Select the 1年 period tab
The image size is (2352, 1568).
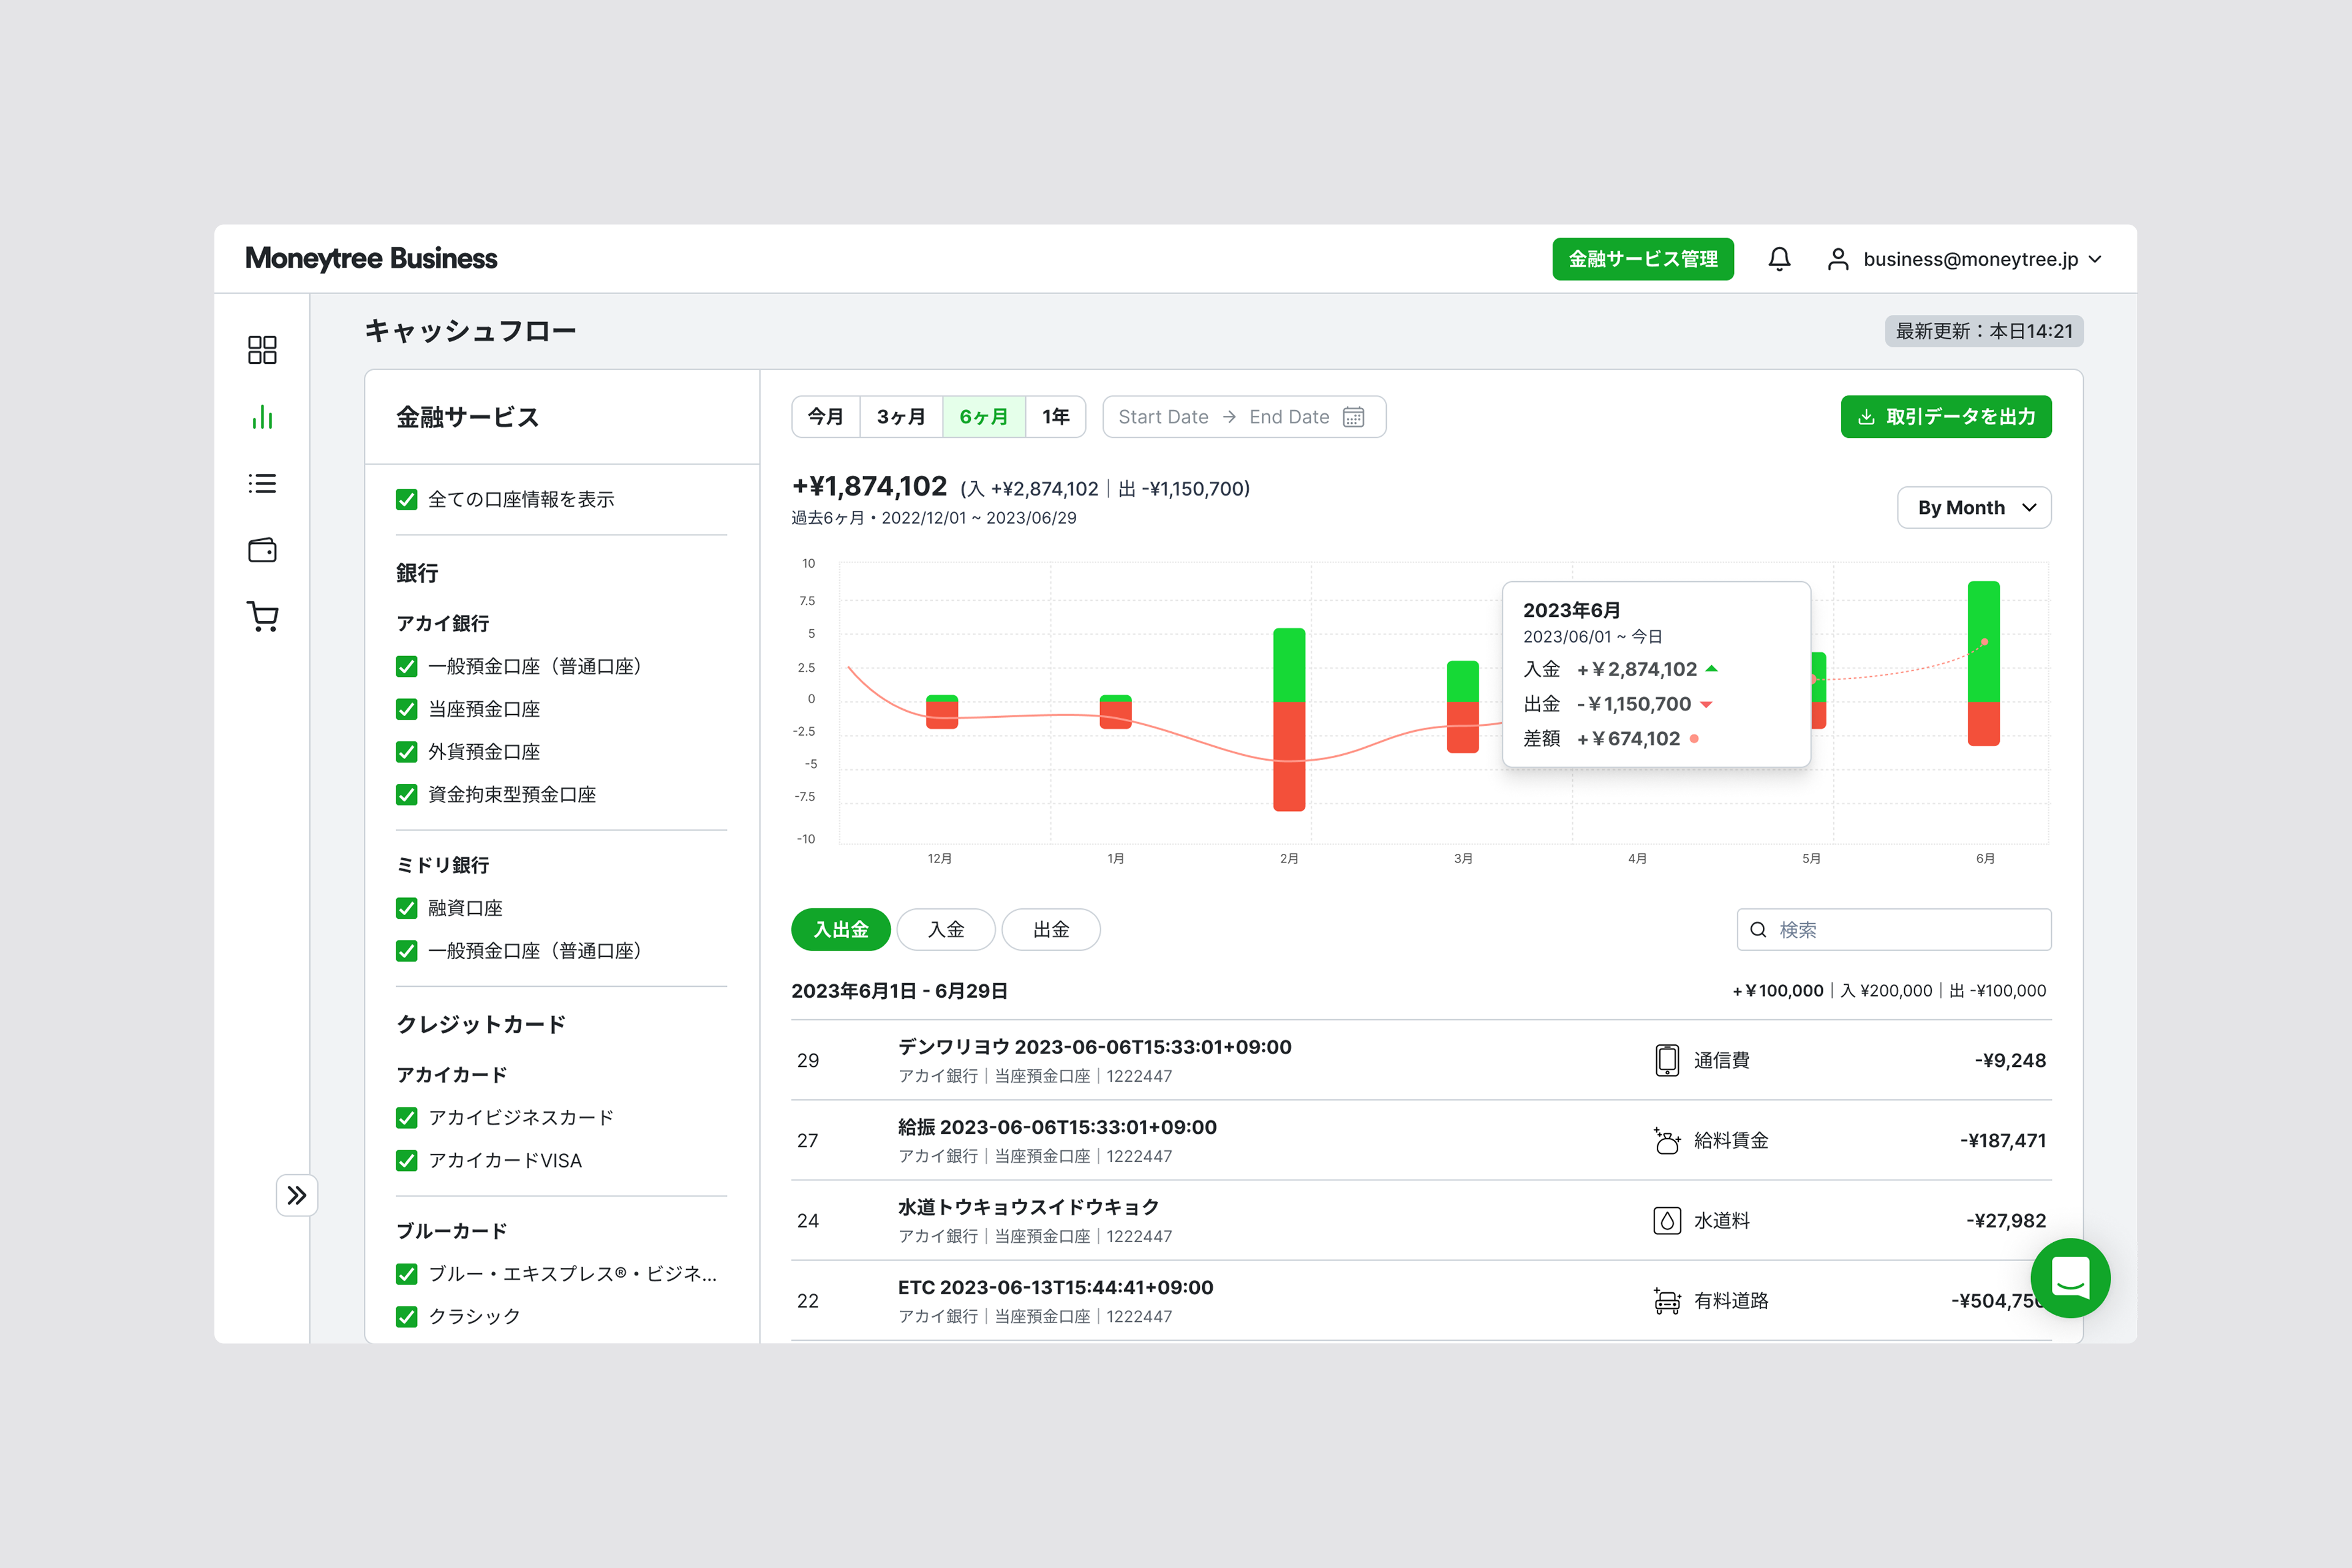tap(1056, 416)
